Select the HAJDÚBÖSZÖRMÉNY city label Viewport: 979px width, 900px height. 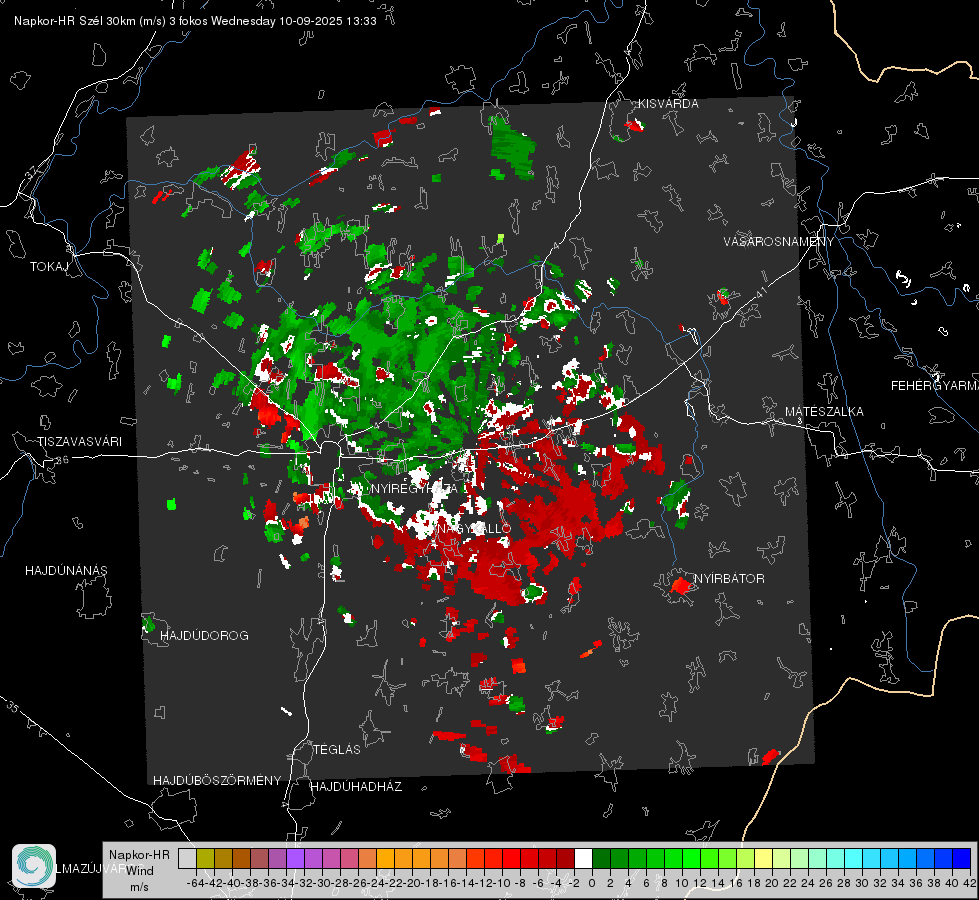(x=217, y=781)
